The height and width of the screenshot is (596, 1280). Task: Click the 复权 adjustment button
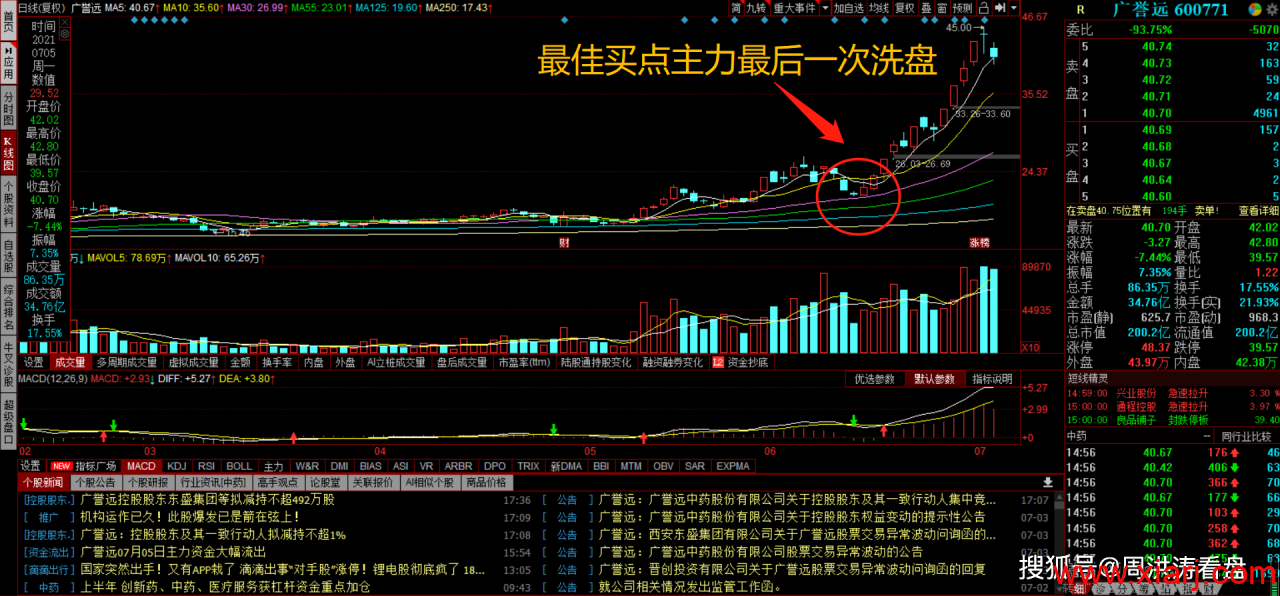point(905,7)
